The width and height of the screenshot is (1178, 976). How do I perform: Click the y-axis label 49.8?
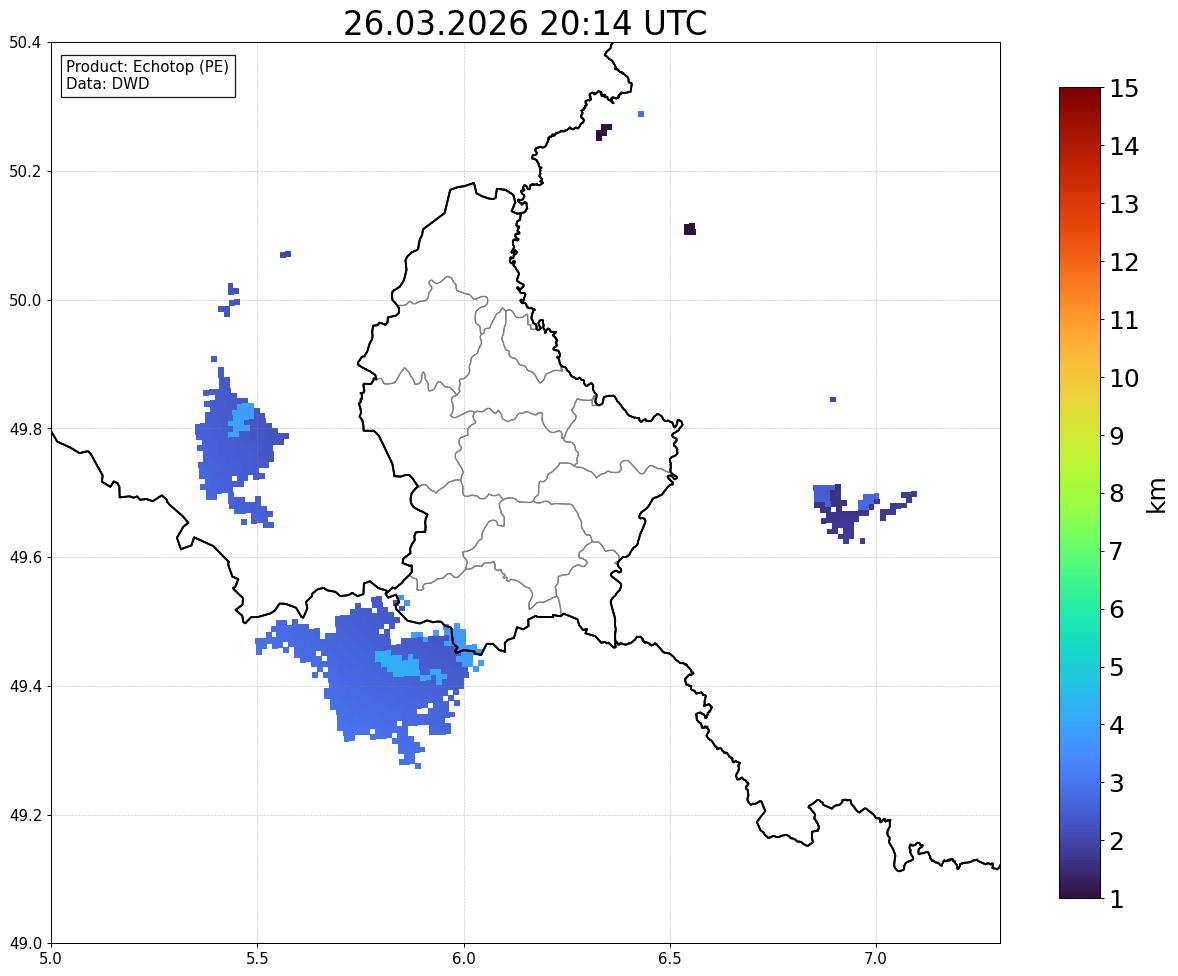(25, 429)
